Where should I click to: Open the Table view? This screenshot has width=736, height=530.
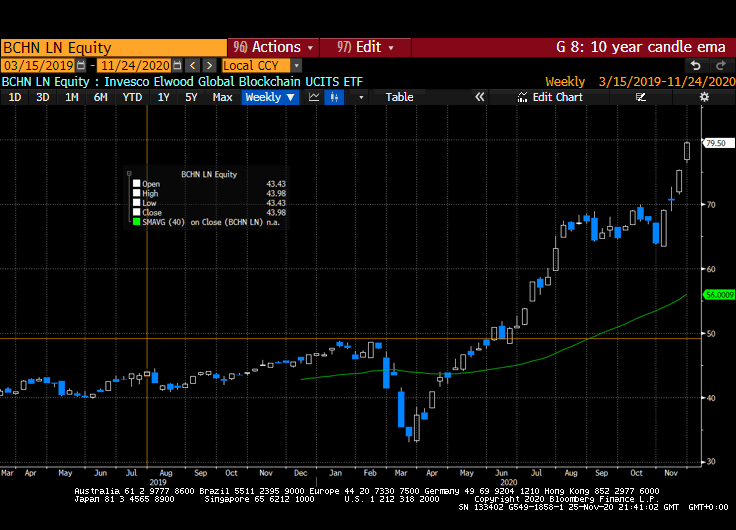pyautogui.click(x=399, y=97)
